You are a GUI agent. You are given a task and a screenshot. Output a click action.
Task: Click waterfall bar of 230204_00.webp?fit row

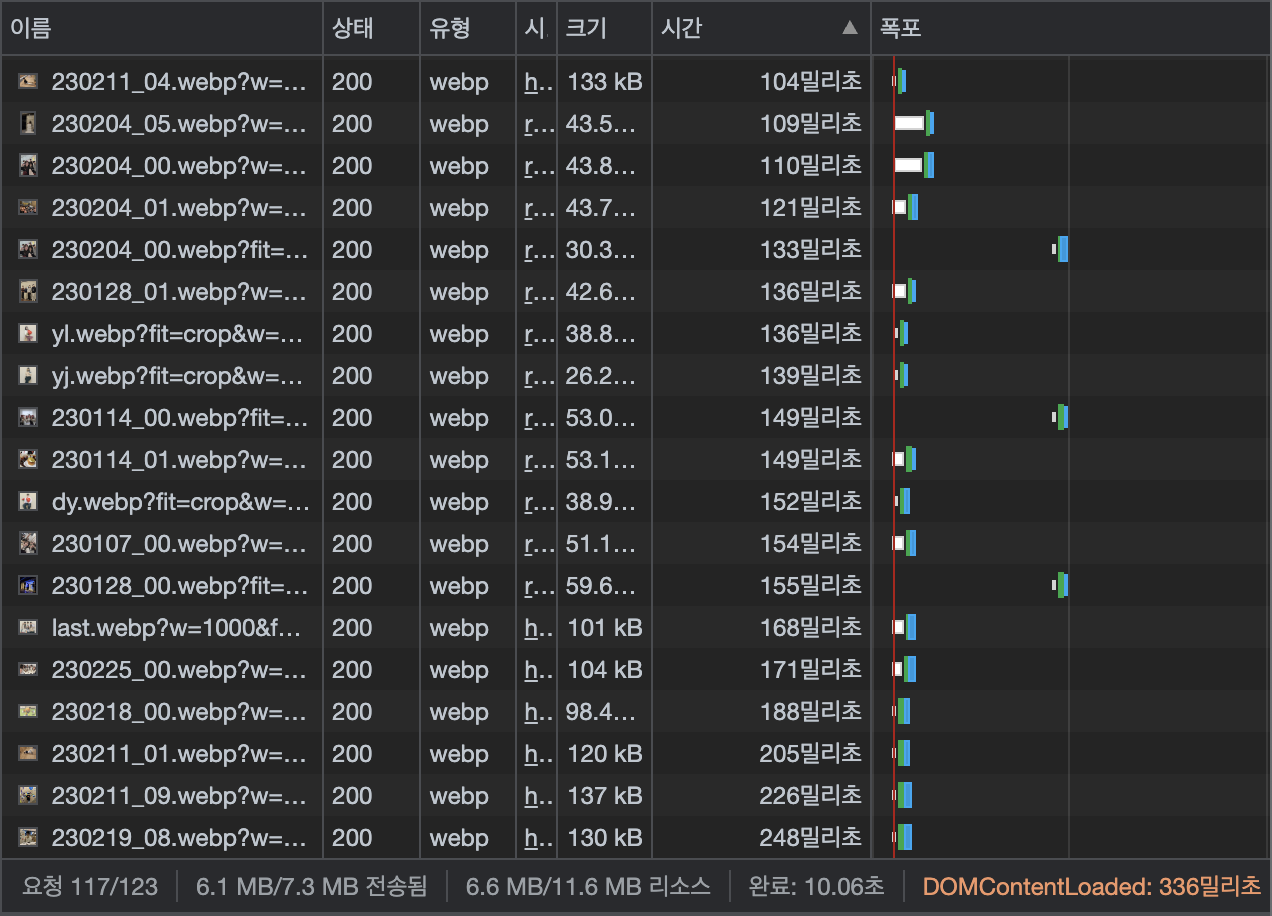(1061, 250)
